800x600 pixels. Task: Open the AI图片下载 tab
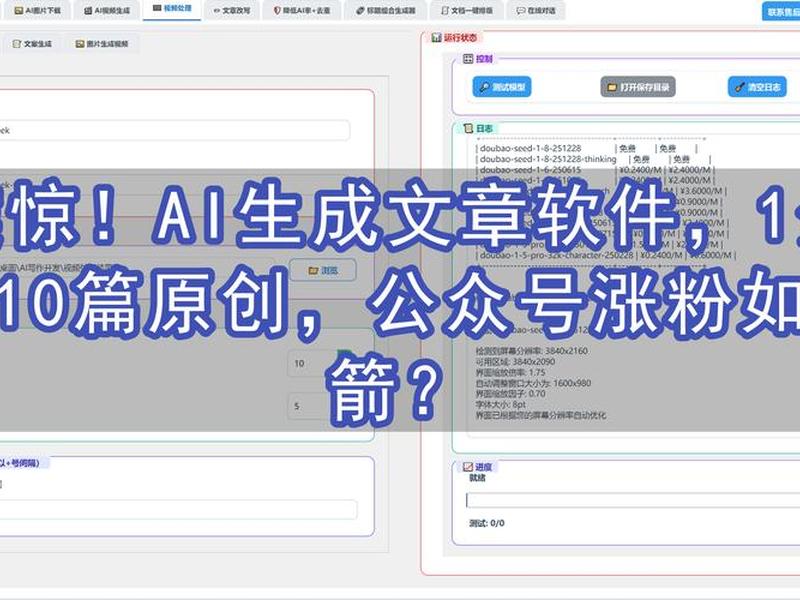tap(37, 10)
